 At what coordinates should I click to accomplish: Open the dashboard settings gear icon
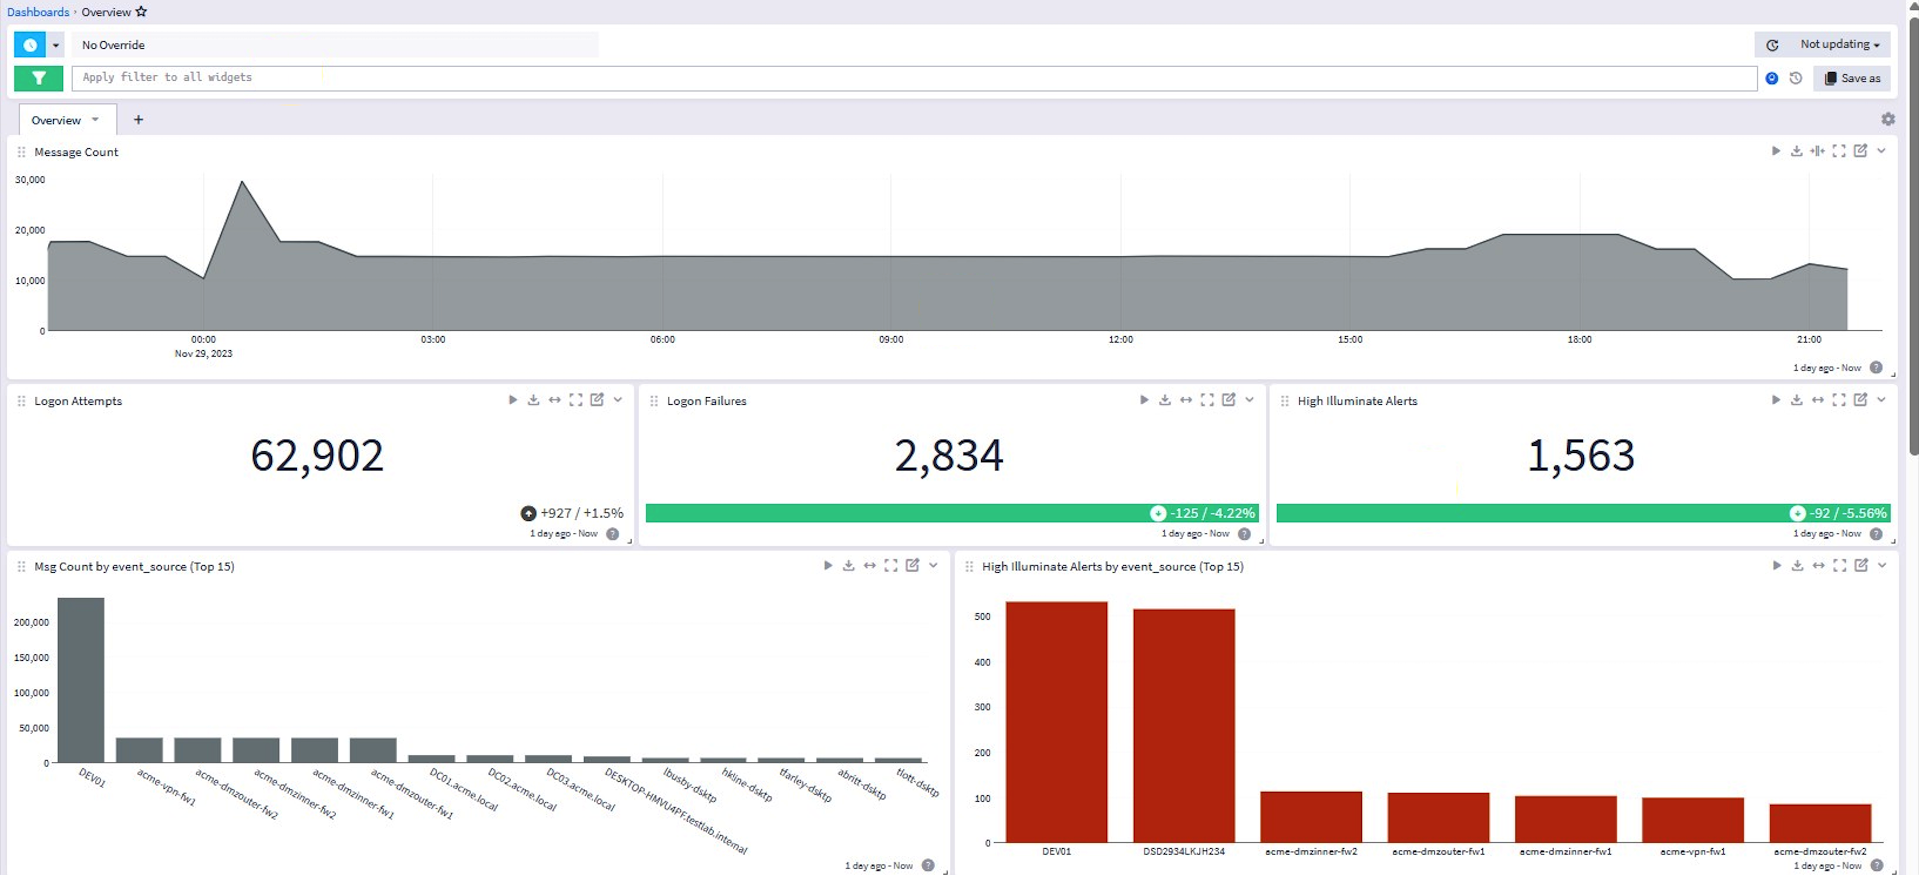click(1888, 119)
